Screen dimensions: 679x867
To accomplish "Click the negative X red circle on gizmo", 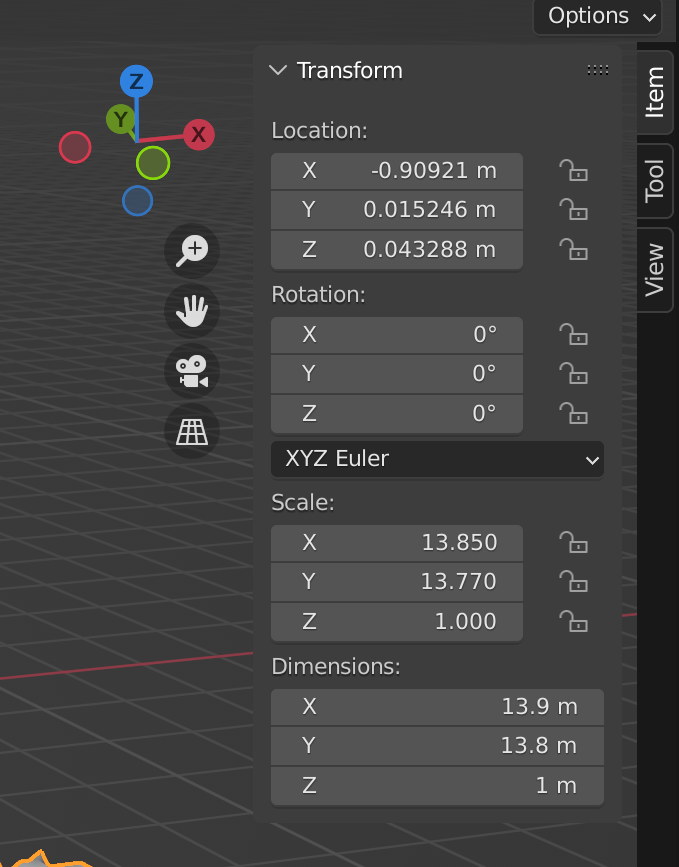I will tap(75, 147).
